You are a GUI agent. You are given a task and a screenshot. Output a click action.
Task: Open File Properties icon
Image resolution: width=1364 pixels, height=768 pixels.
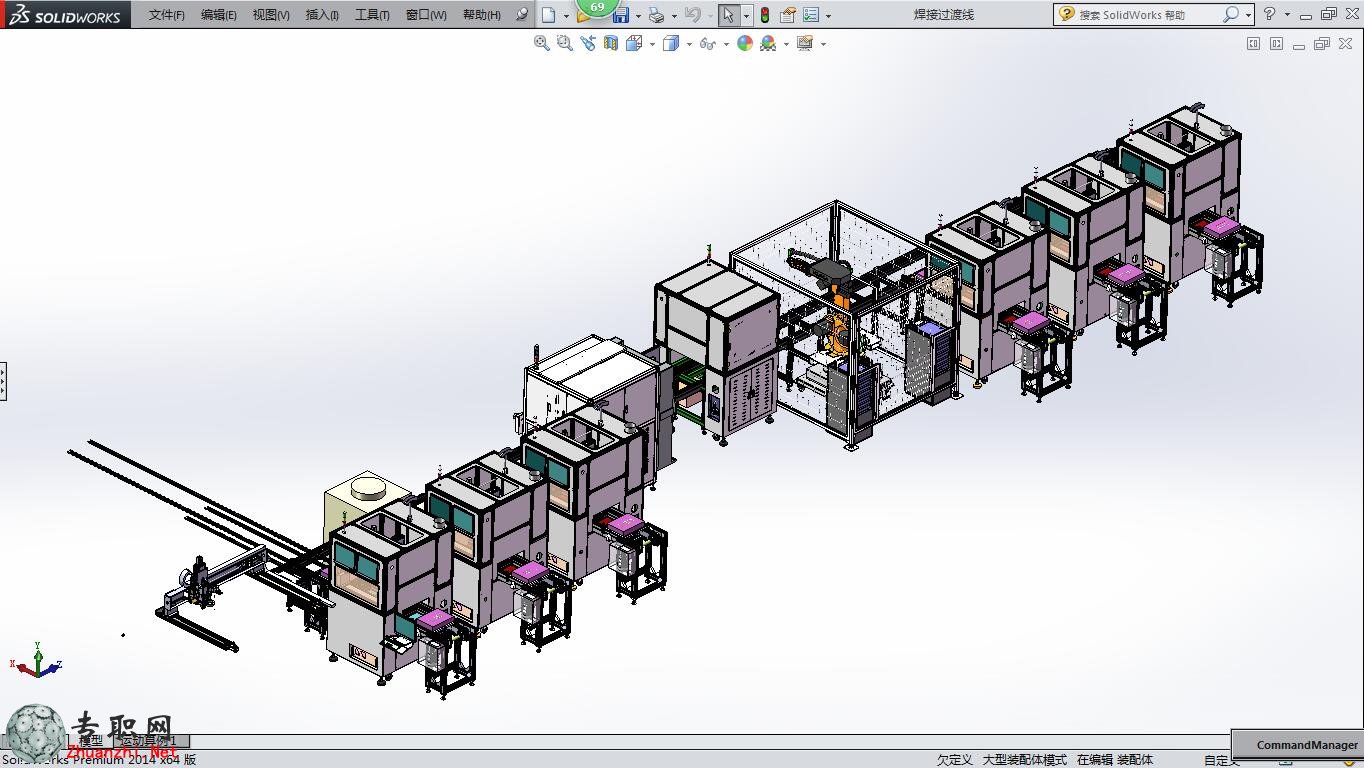[788, 15]
